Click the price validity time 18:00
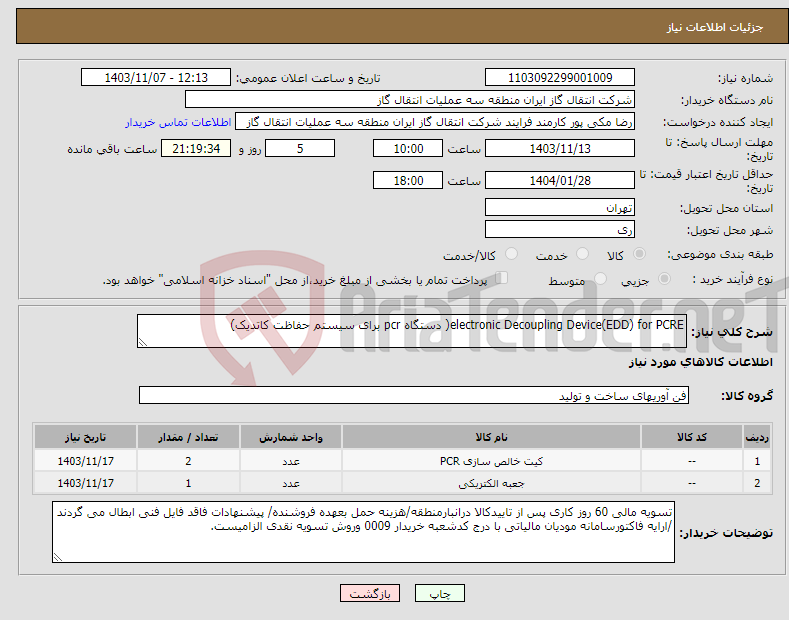Screen dimensions: 789x620 pyautogui.click(x=408, y=180)
